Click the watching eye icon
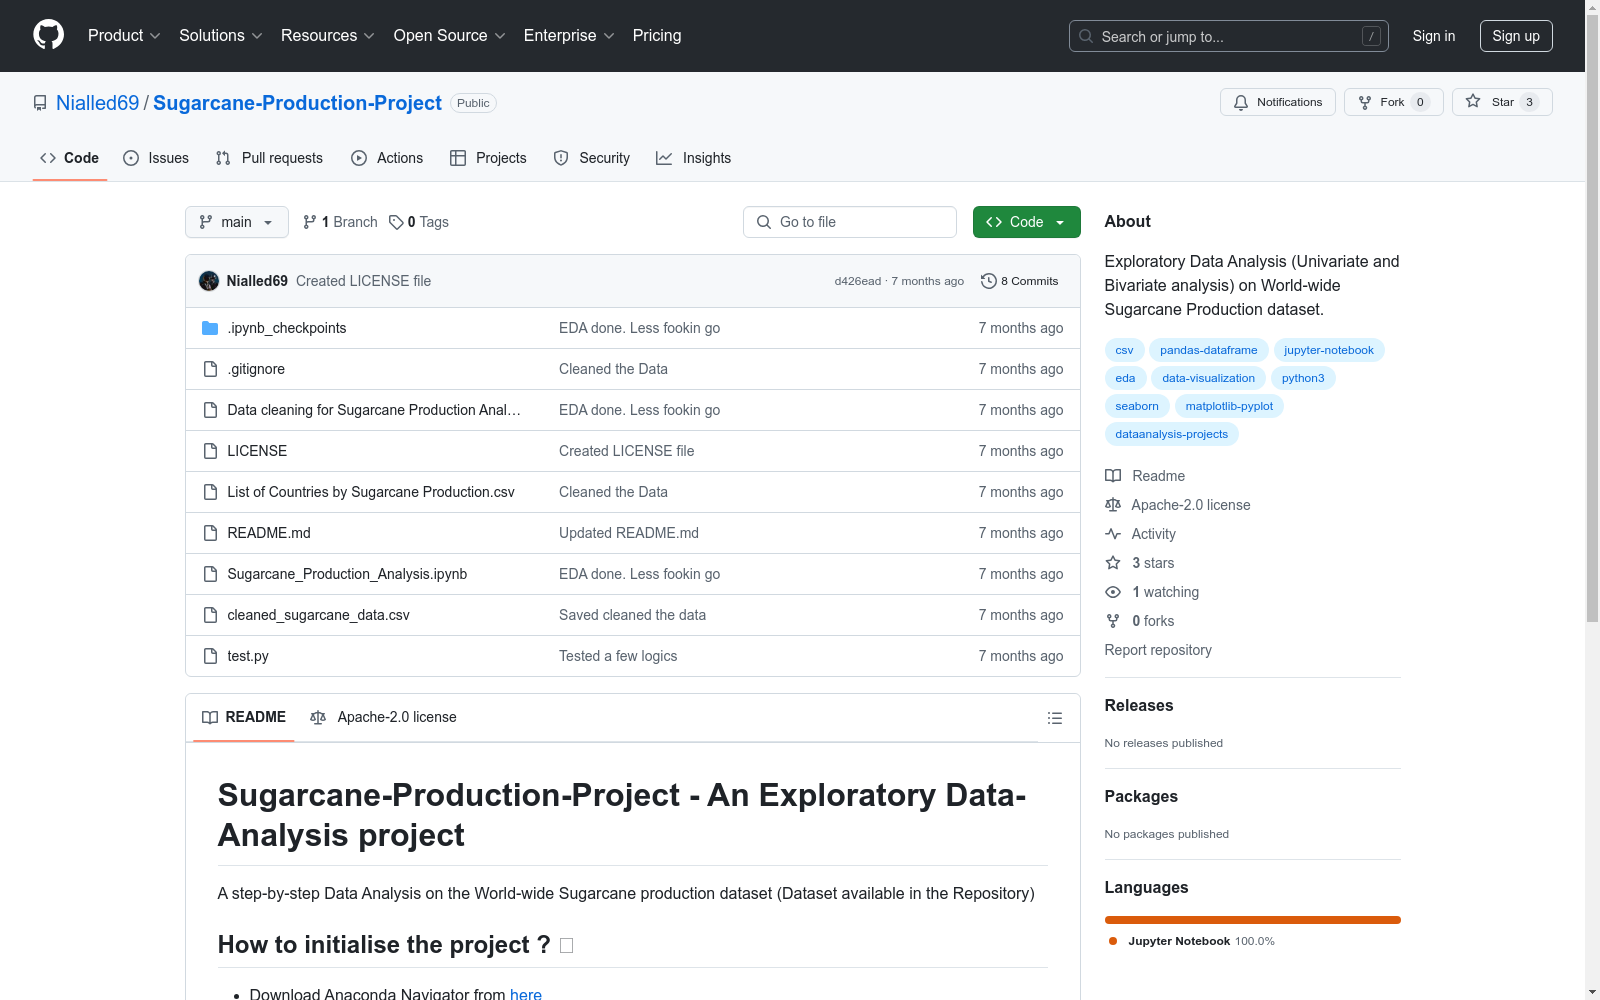Image resolution: width=1600 pixels, height=1000 pixels. pyautogui.click(x=1113, y=592)
